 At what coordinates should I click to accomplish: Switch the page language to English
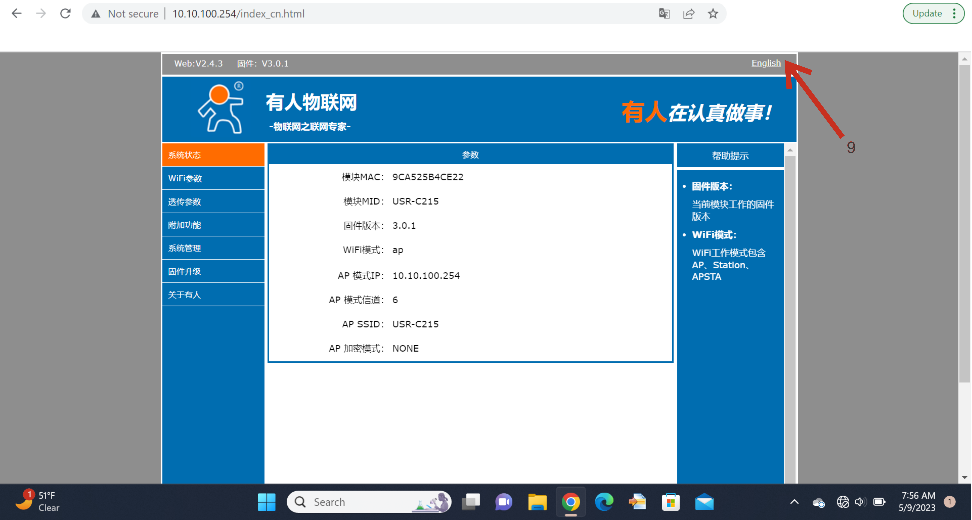766,63
